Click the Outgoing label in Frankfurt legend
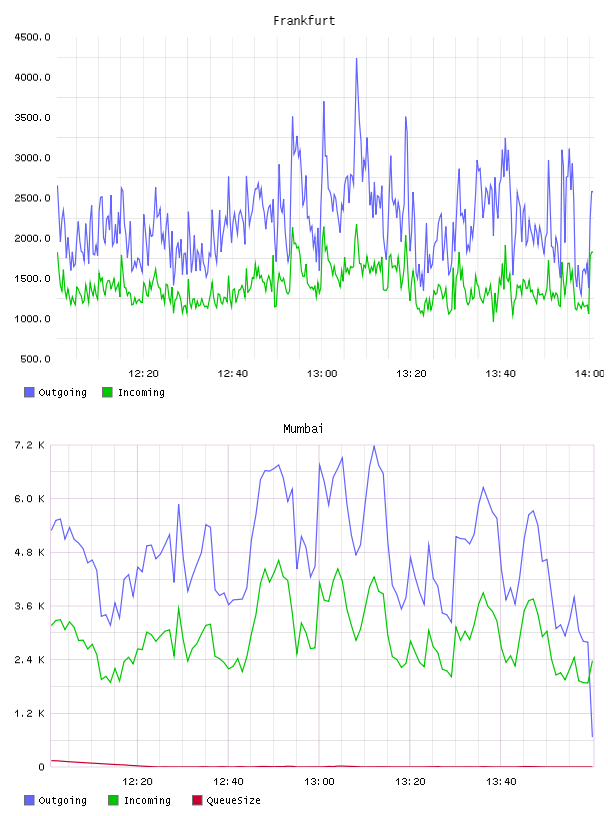This screenshot has height=816, width=608. click(x=62, y=392)
